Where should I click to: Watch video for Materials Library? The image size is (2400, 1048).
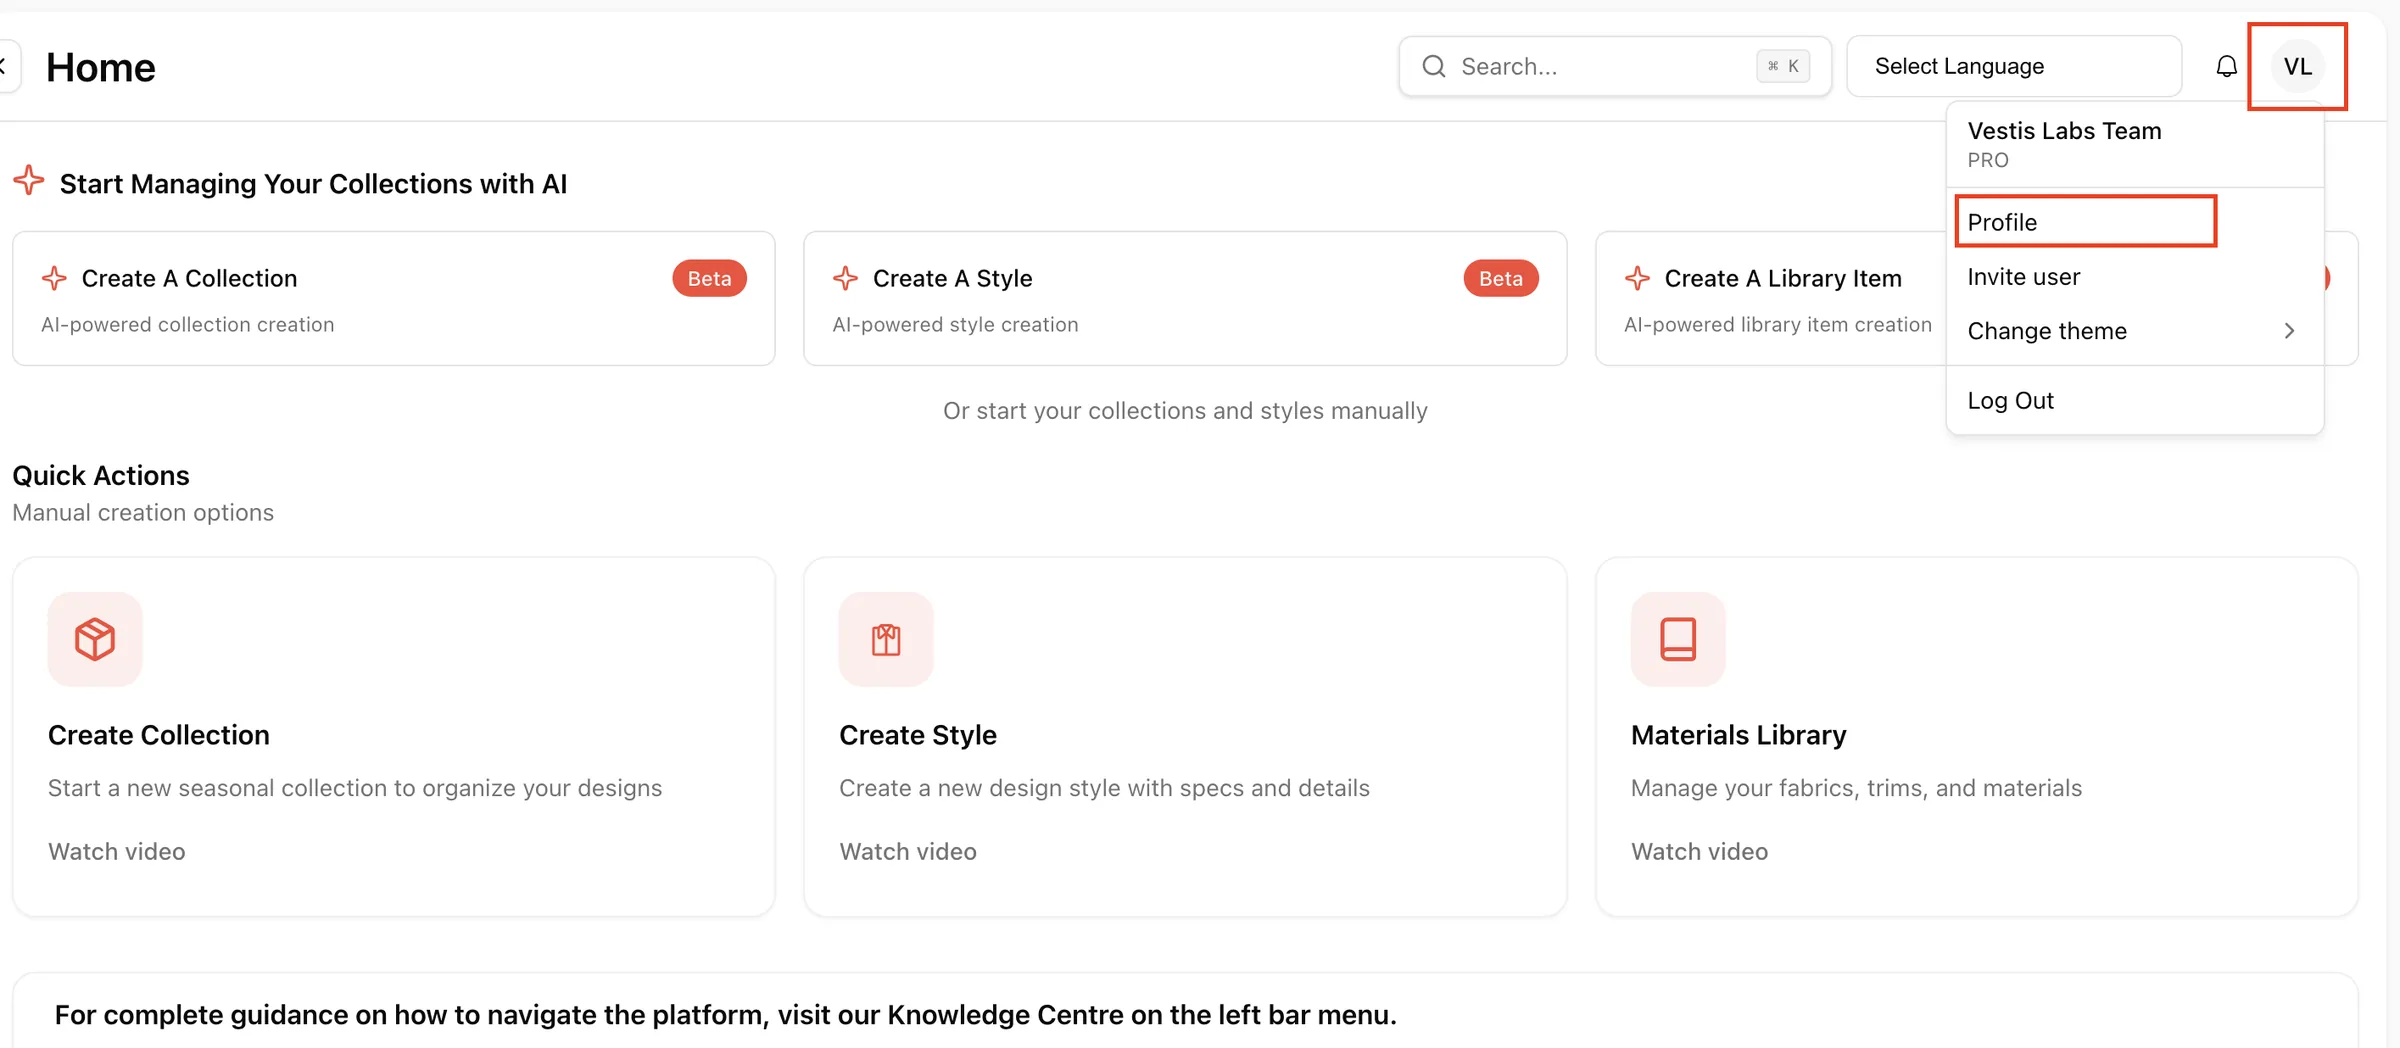coord(1699,852)
